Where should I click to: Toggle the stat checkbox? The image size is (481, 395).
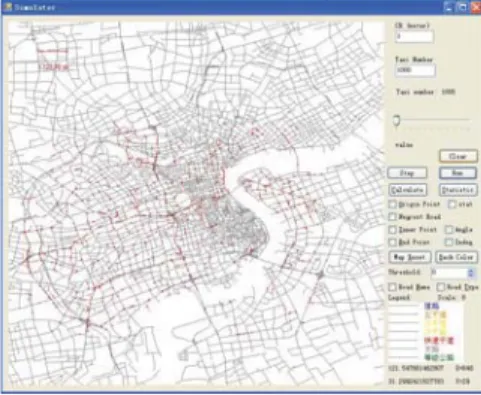point(452,204)
